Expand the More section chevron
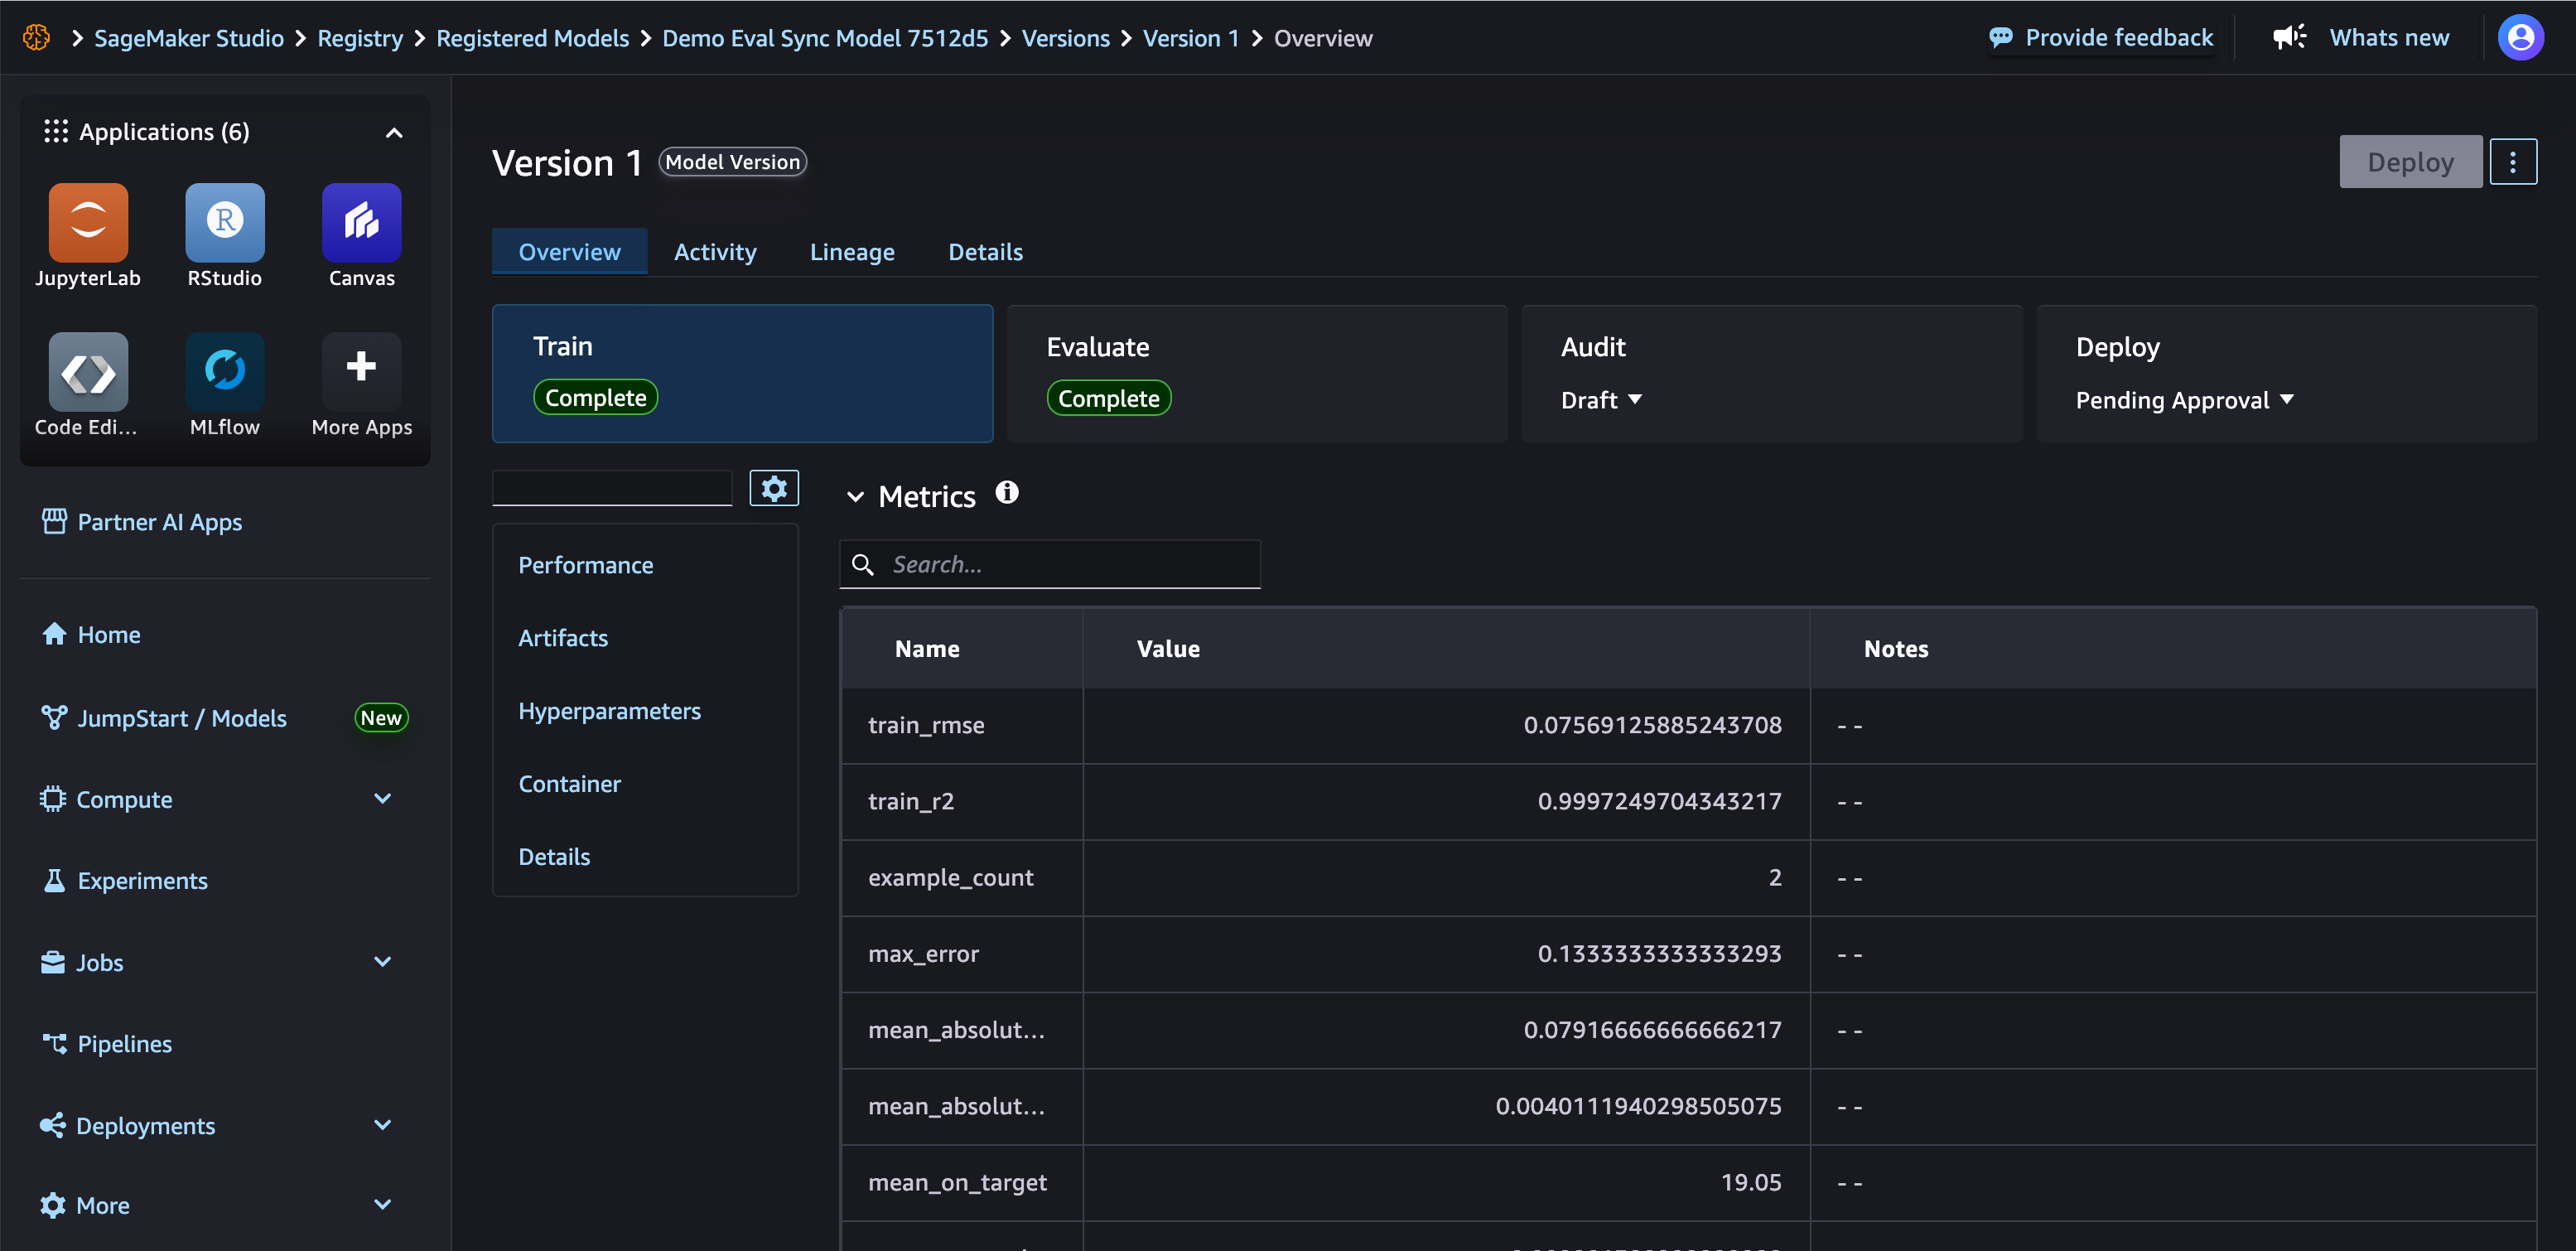This screenshot has height=1251, width=2576. click(382, 1204)
